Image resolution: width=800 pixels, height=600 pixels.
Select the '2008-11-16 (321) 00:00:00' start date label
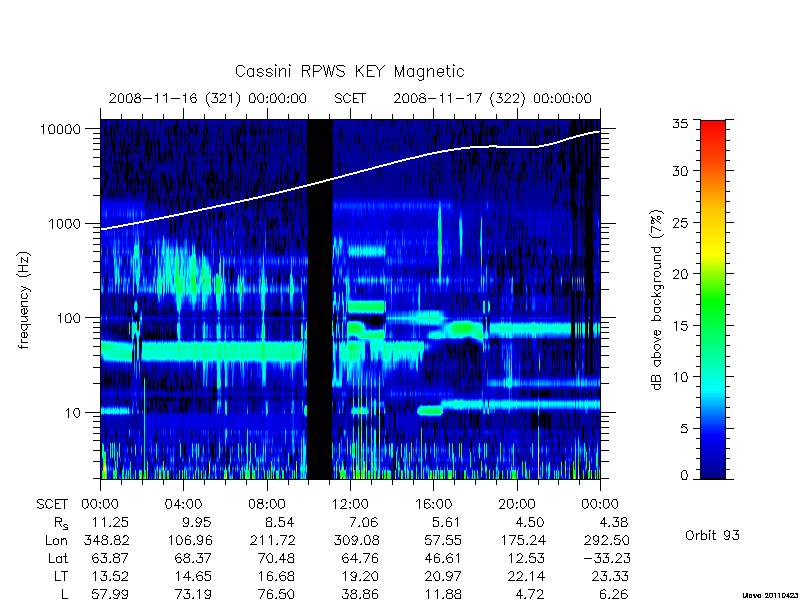[x=208, y=98]
